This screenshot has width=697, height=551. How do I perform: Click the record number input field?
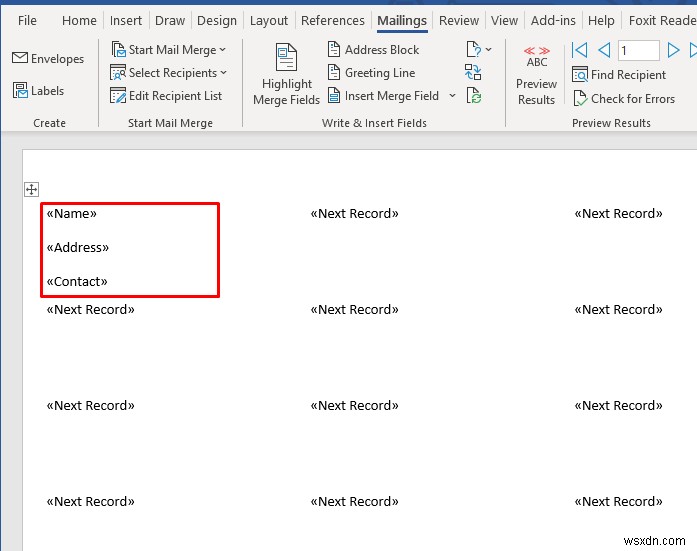[638, 50]
